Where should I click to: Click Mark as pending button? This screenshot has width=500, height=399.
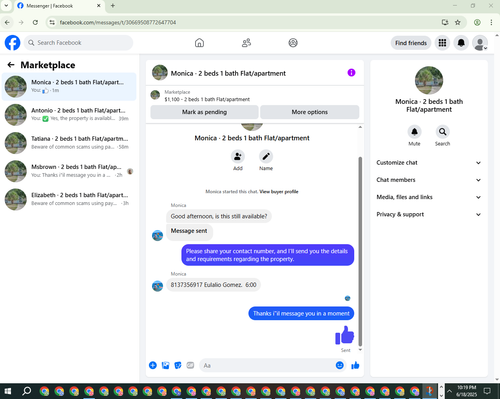[x=204, y=112]
